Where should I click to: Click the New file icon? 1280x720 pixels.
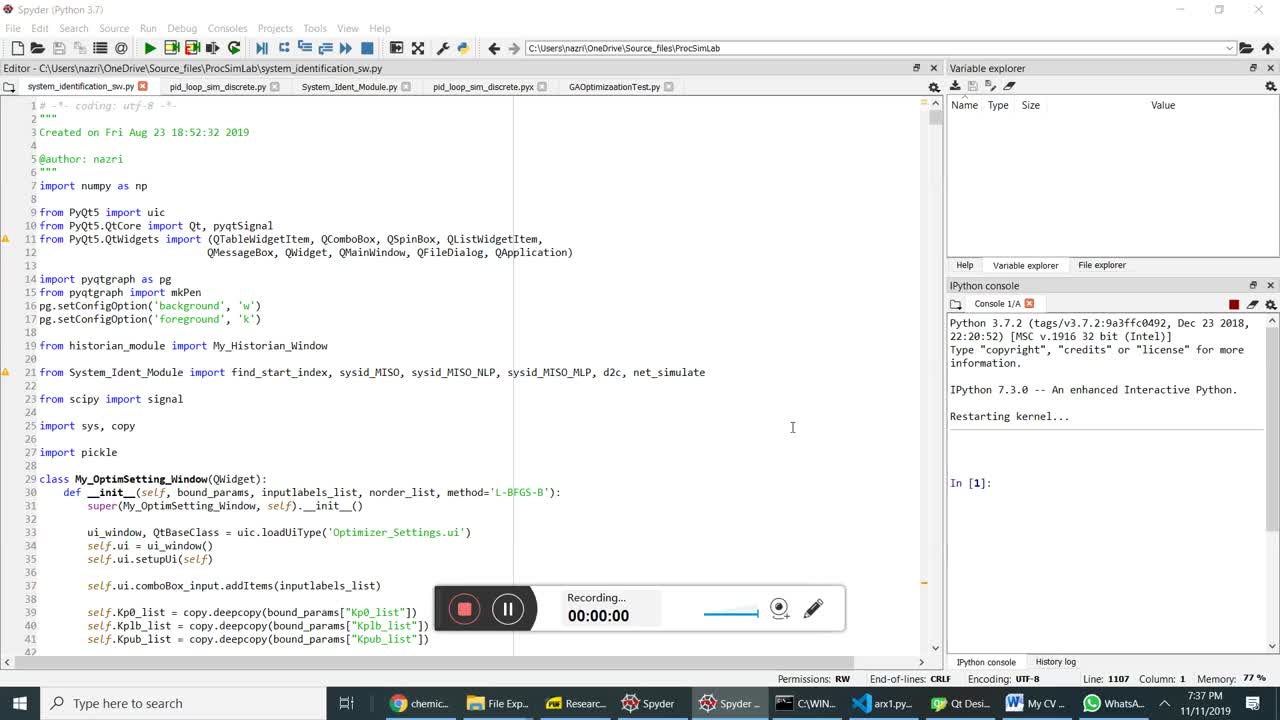17,48
